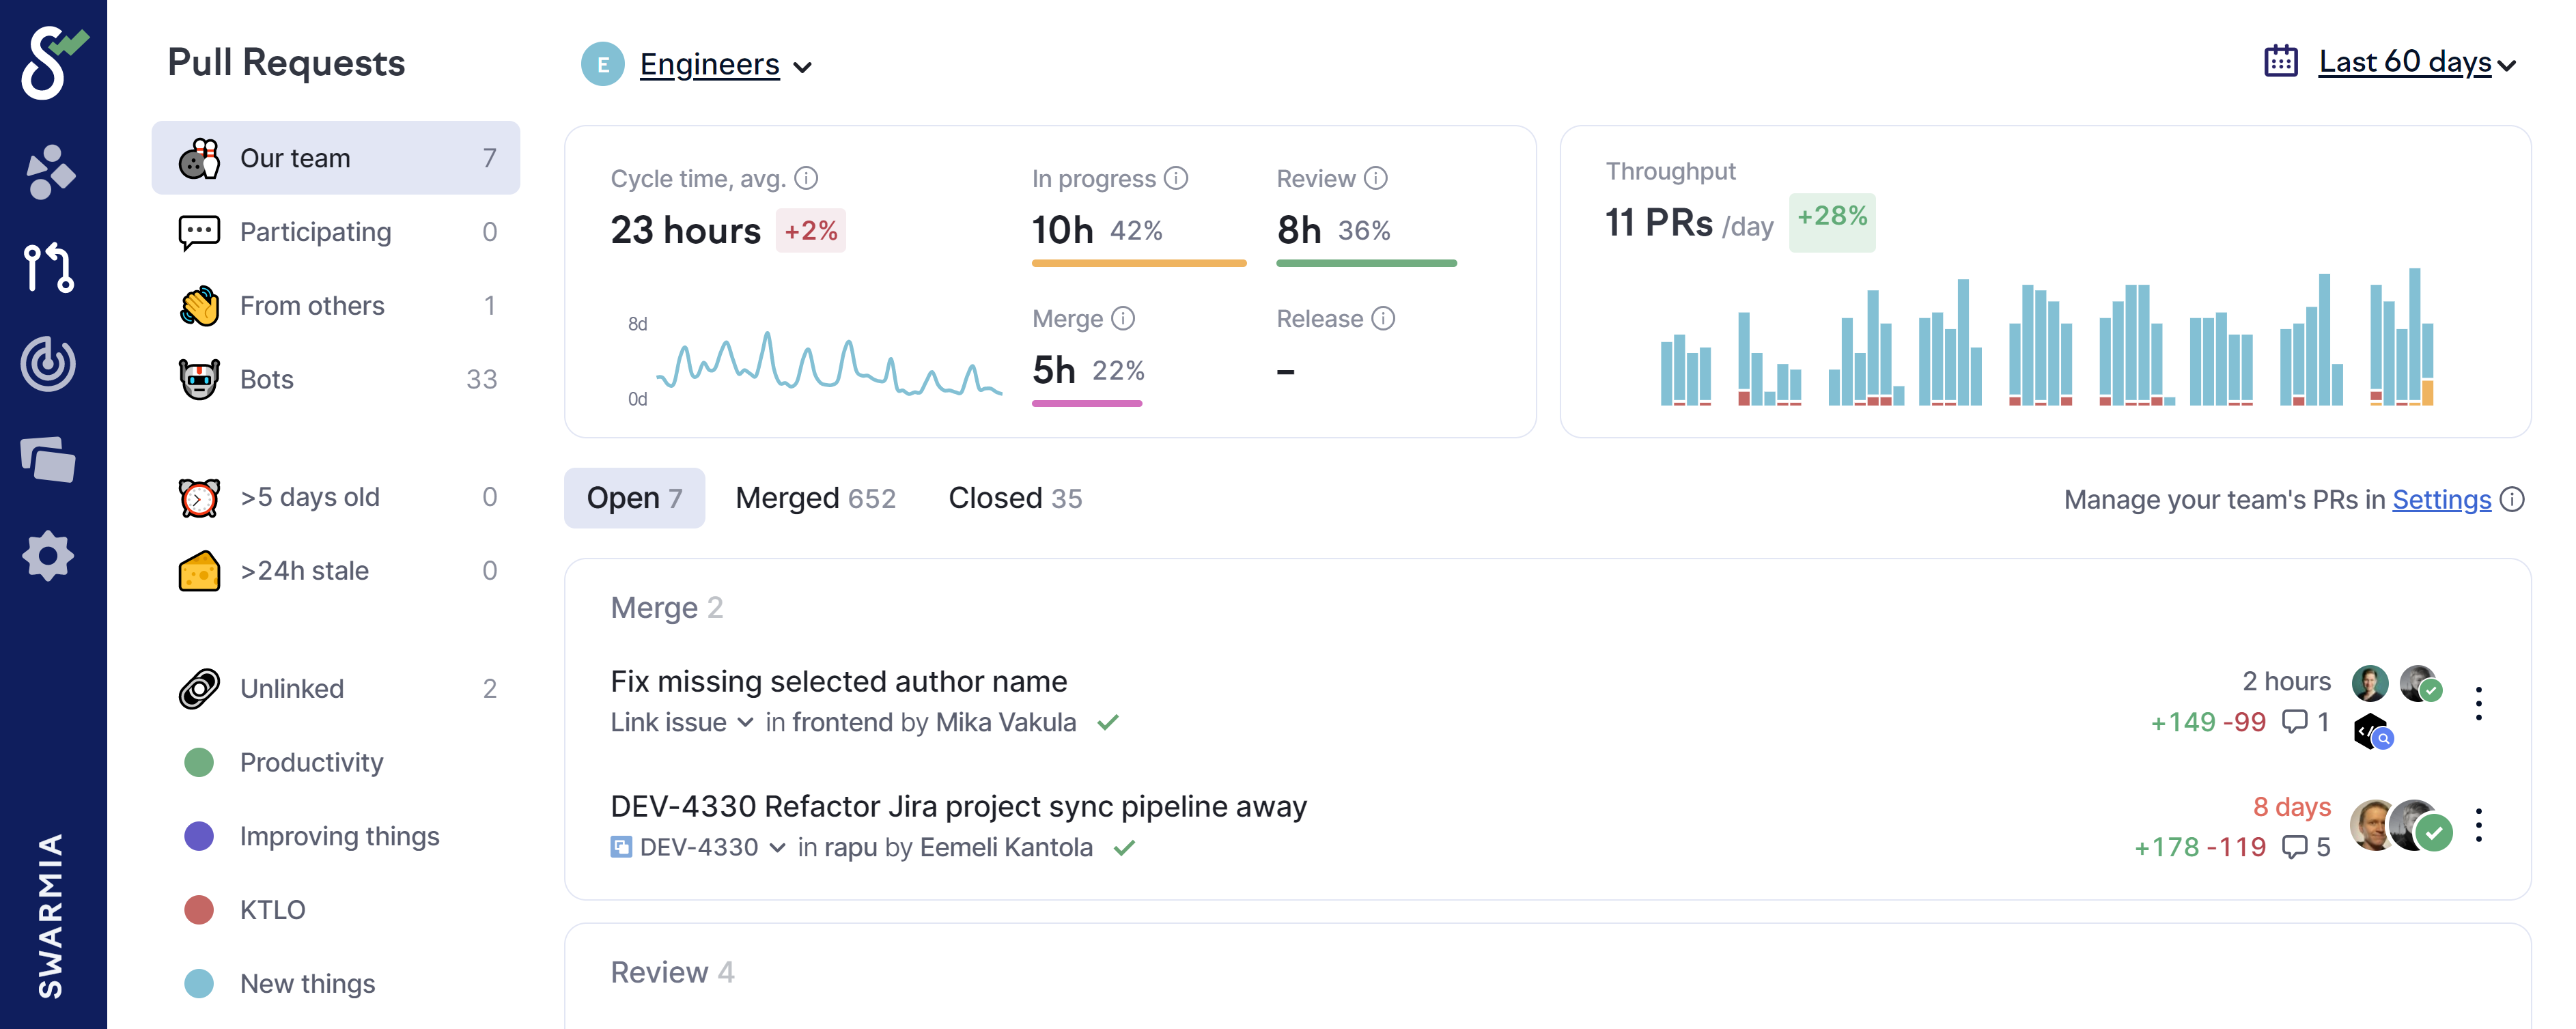Image resolution: width=2576 pixels, height=1029 pixels.
Task: Open the pull requests icon in sidebar
Action: coord(49,267)
